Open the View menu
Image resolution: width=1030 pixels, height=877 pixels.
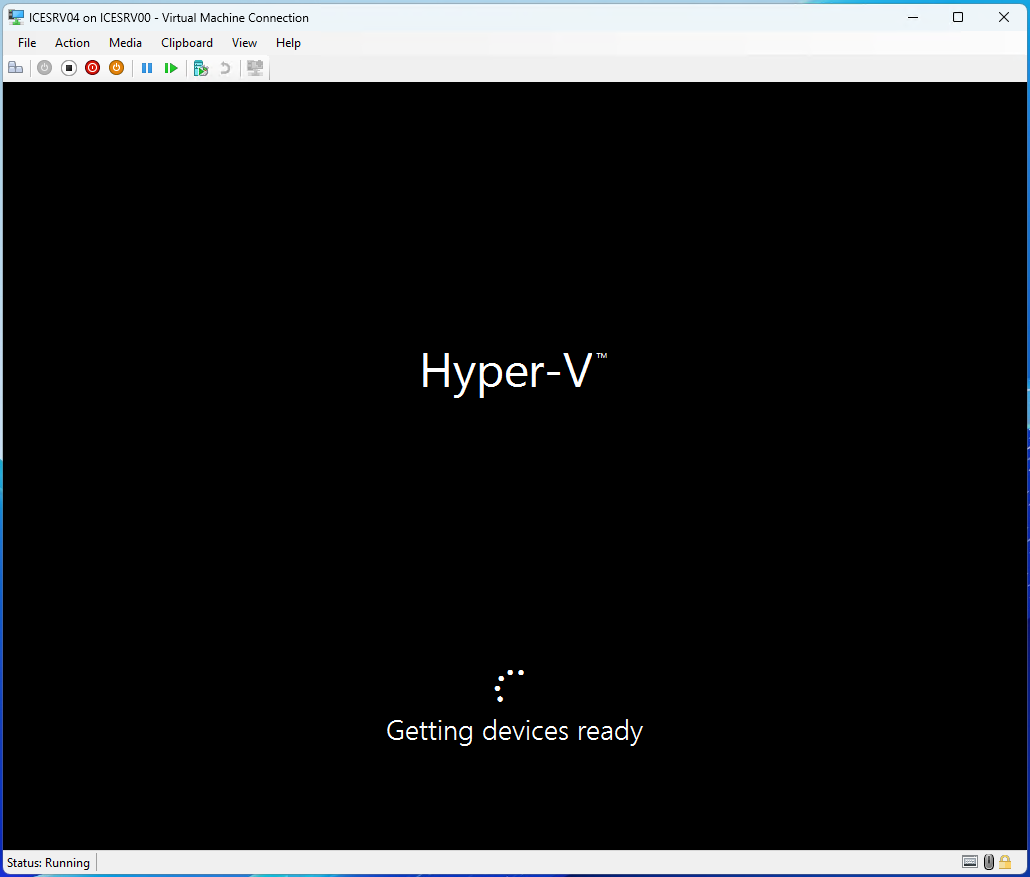244,43
